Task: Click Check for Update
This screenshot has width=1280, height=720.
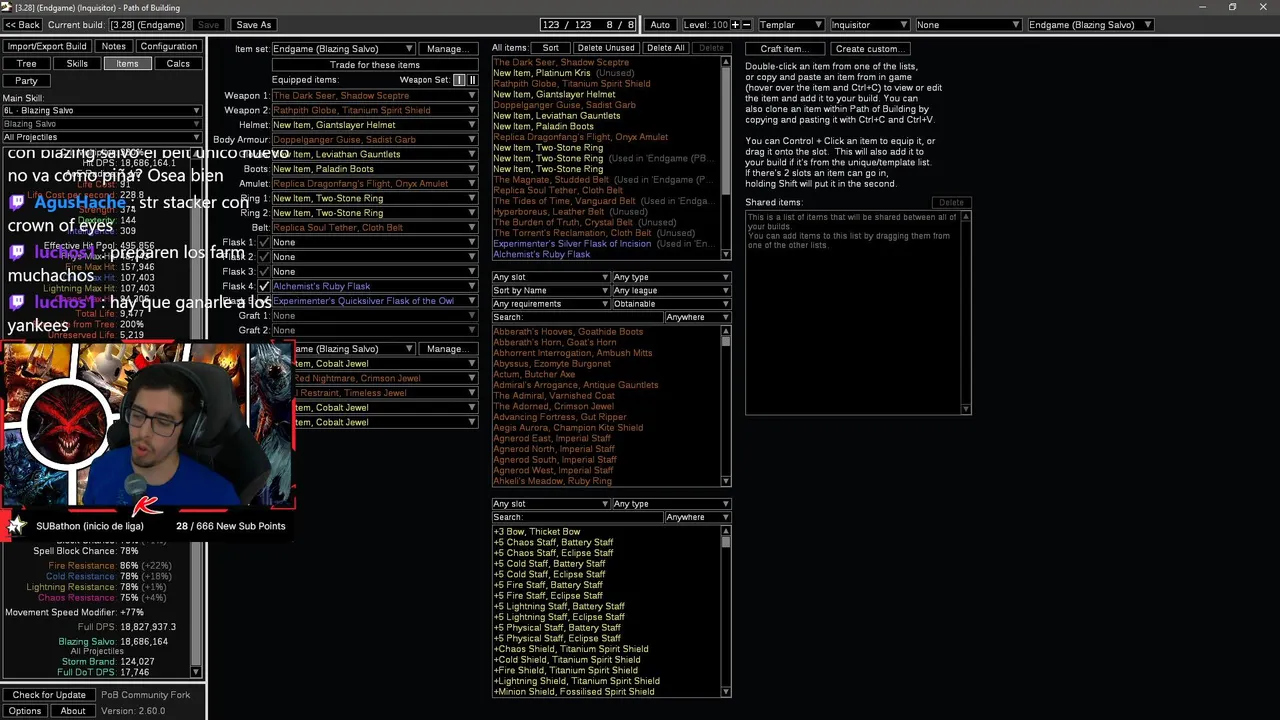Action: [x=49, y=695]
